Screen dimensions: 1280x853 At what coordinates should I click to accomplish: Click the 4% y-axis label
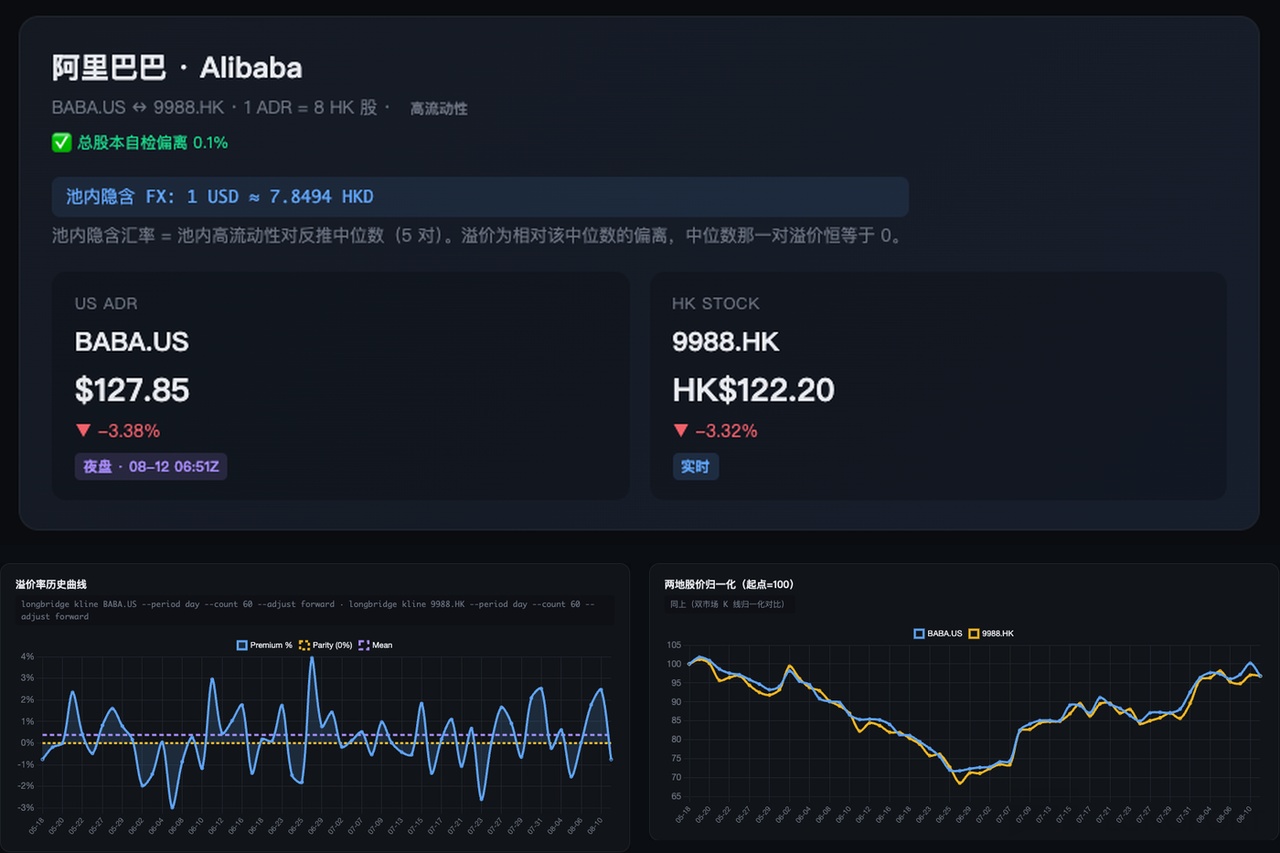point(28,656)
